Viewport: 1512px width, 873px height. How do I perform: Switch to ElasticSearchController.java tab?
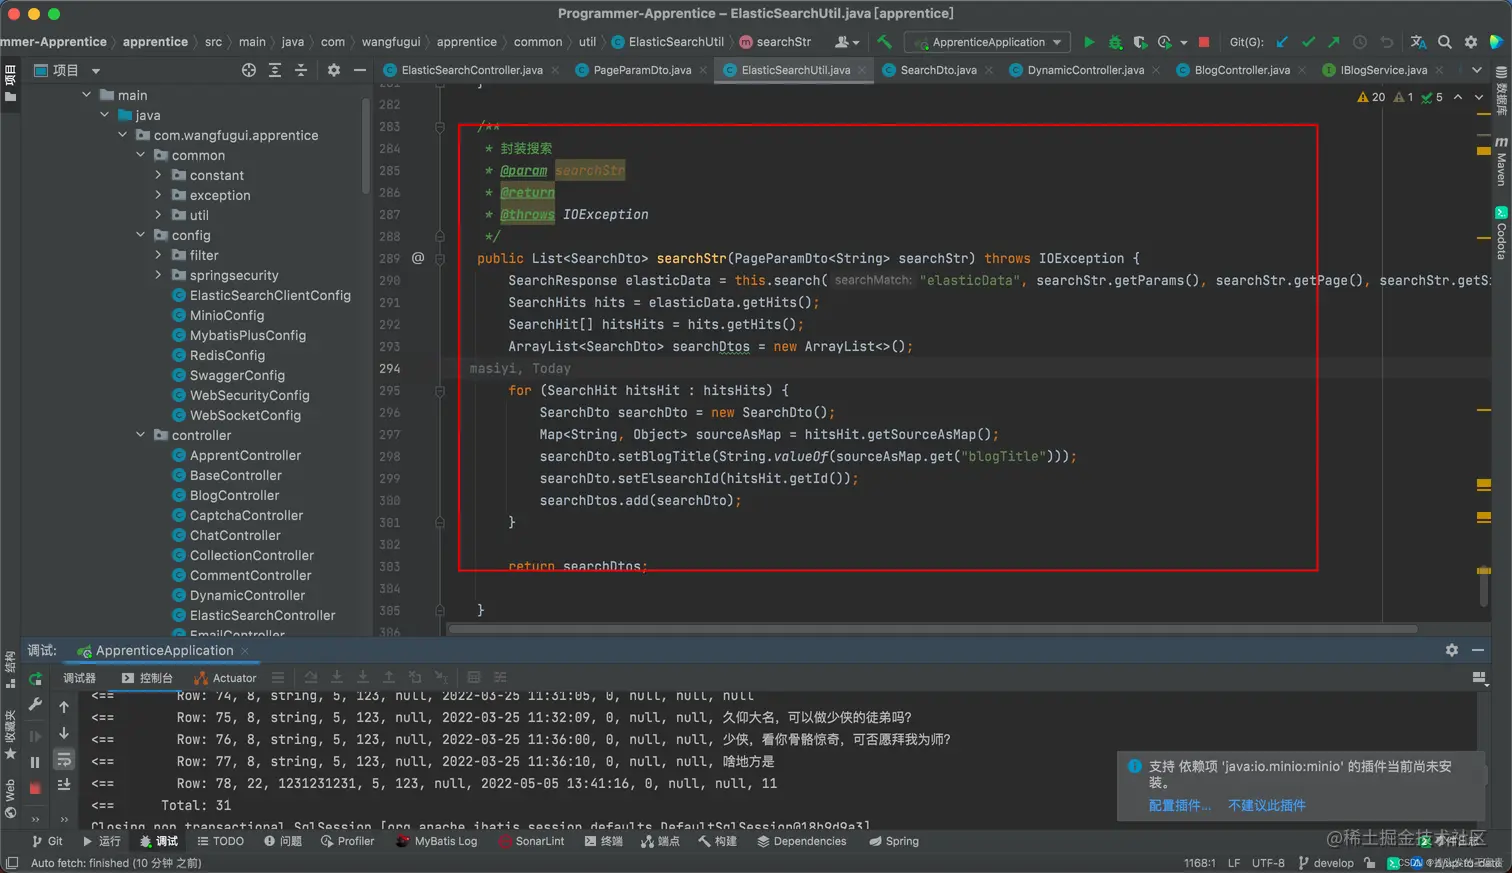[x=472, y=70]
